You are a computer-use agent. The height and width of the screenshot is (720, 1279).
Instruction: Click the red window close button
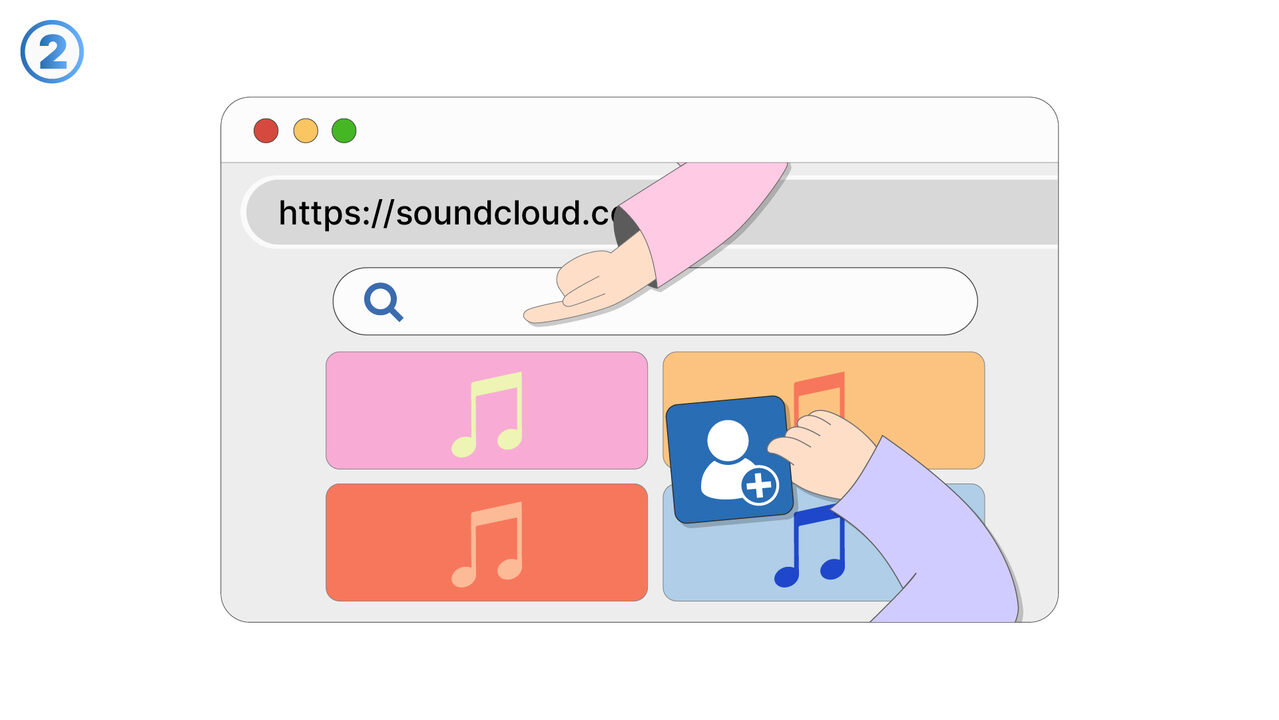click(266, 131)
